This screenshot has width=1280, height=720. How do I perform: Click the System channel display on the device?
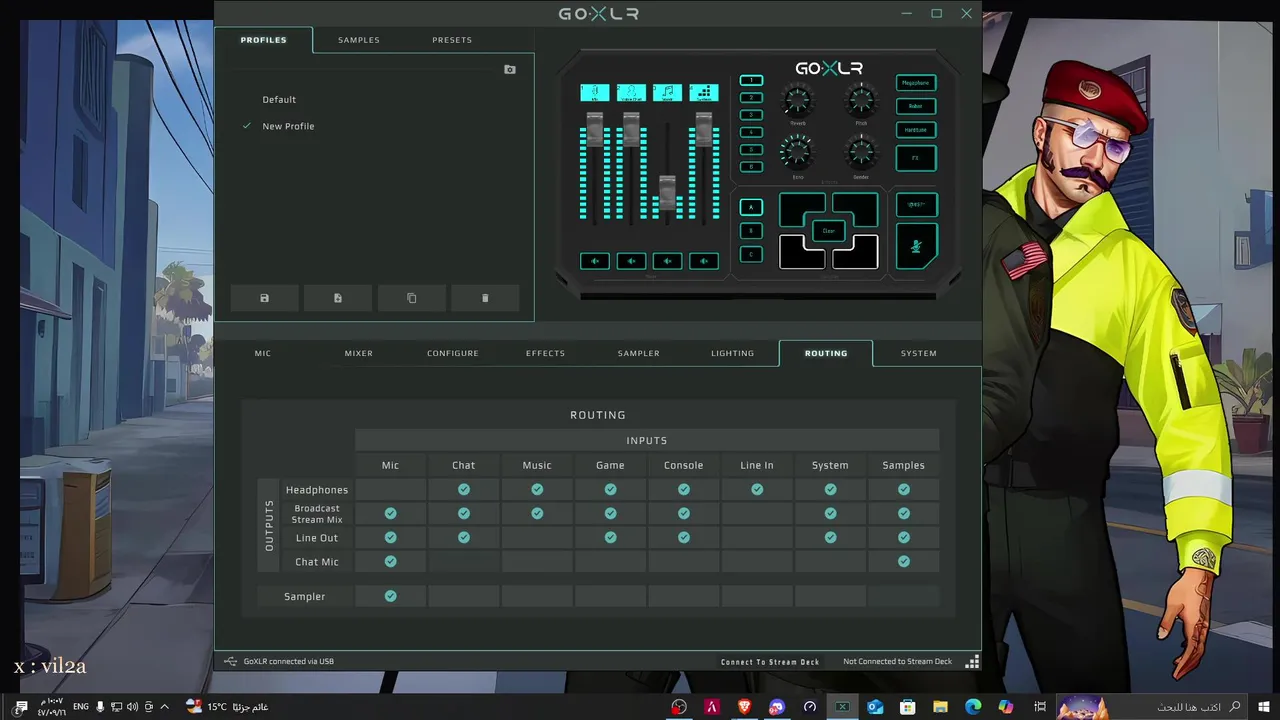tap(704, 93)
